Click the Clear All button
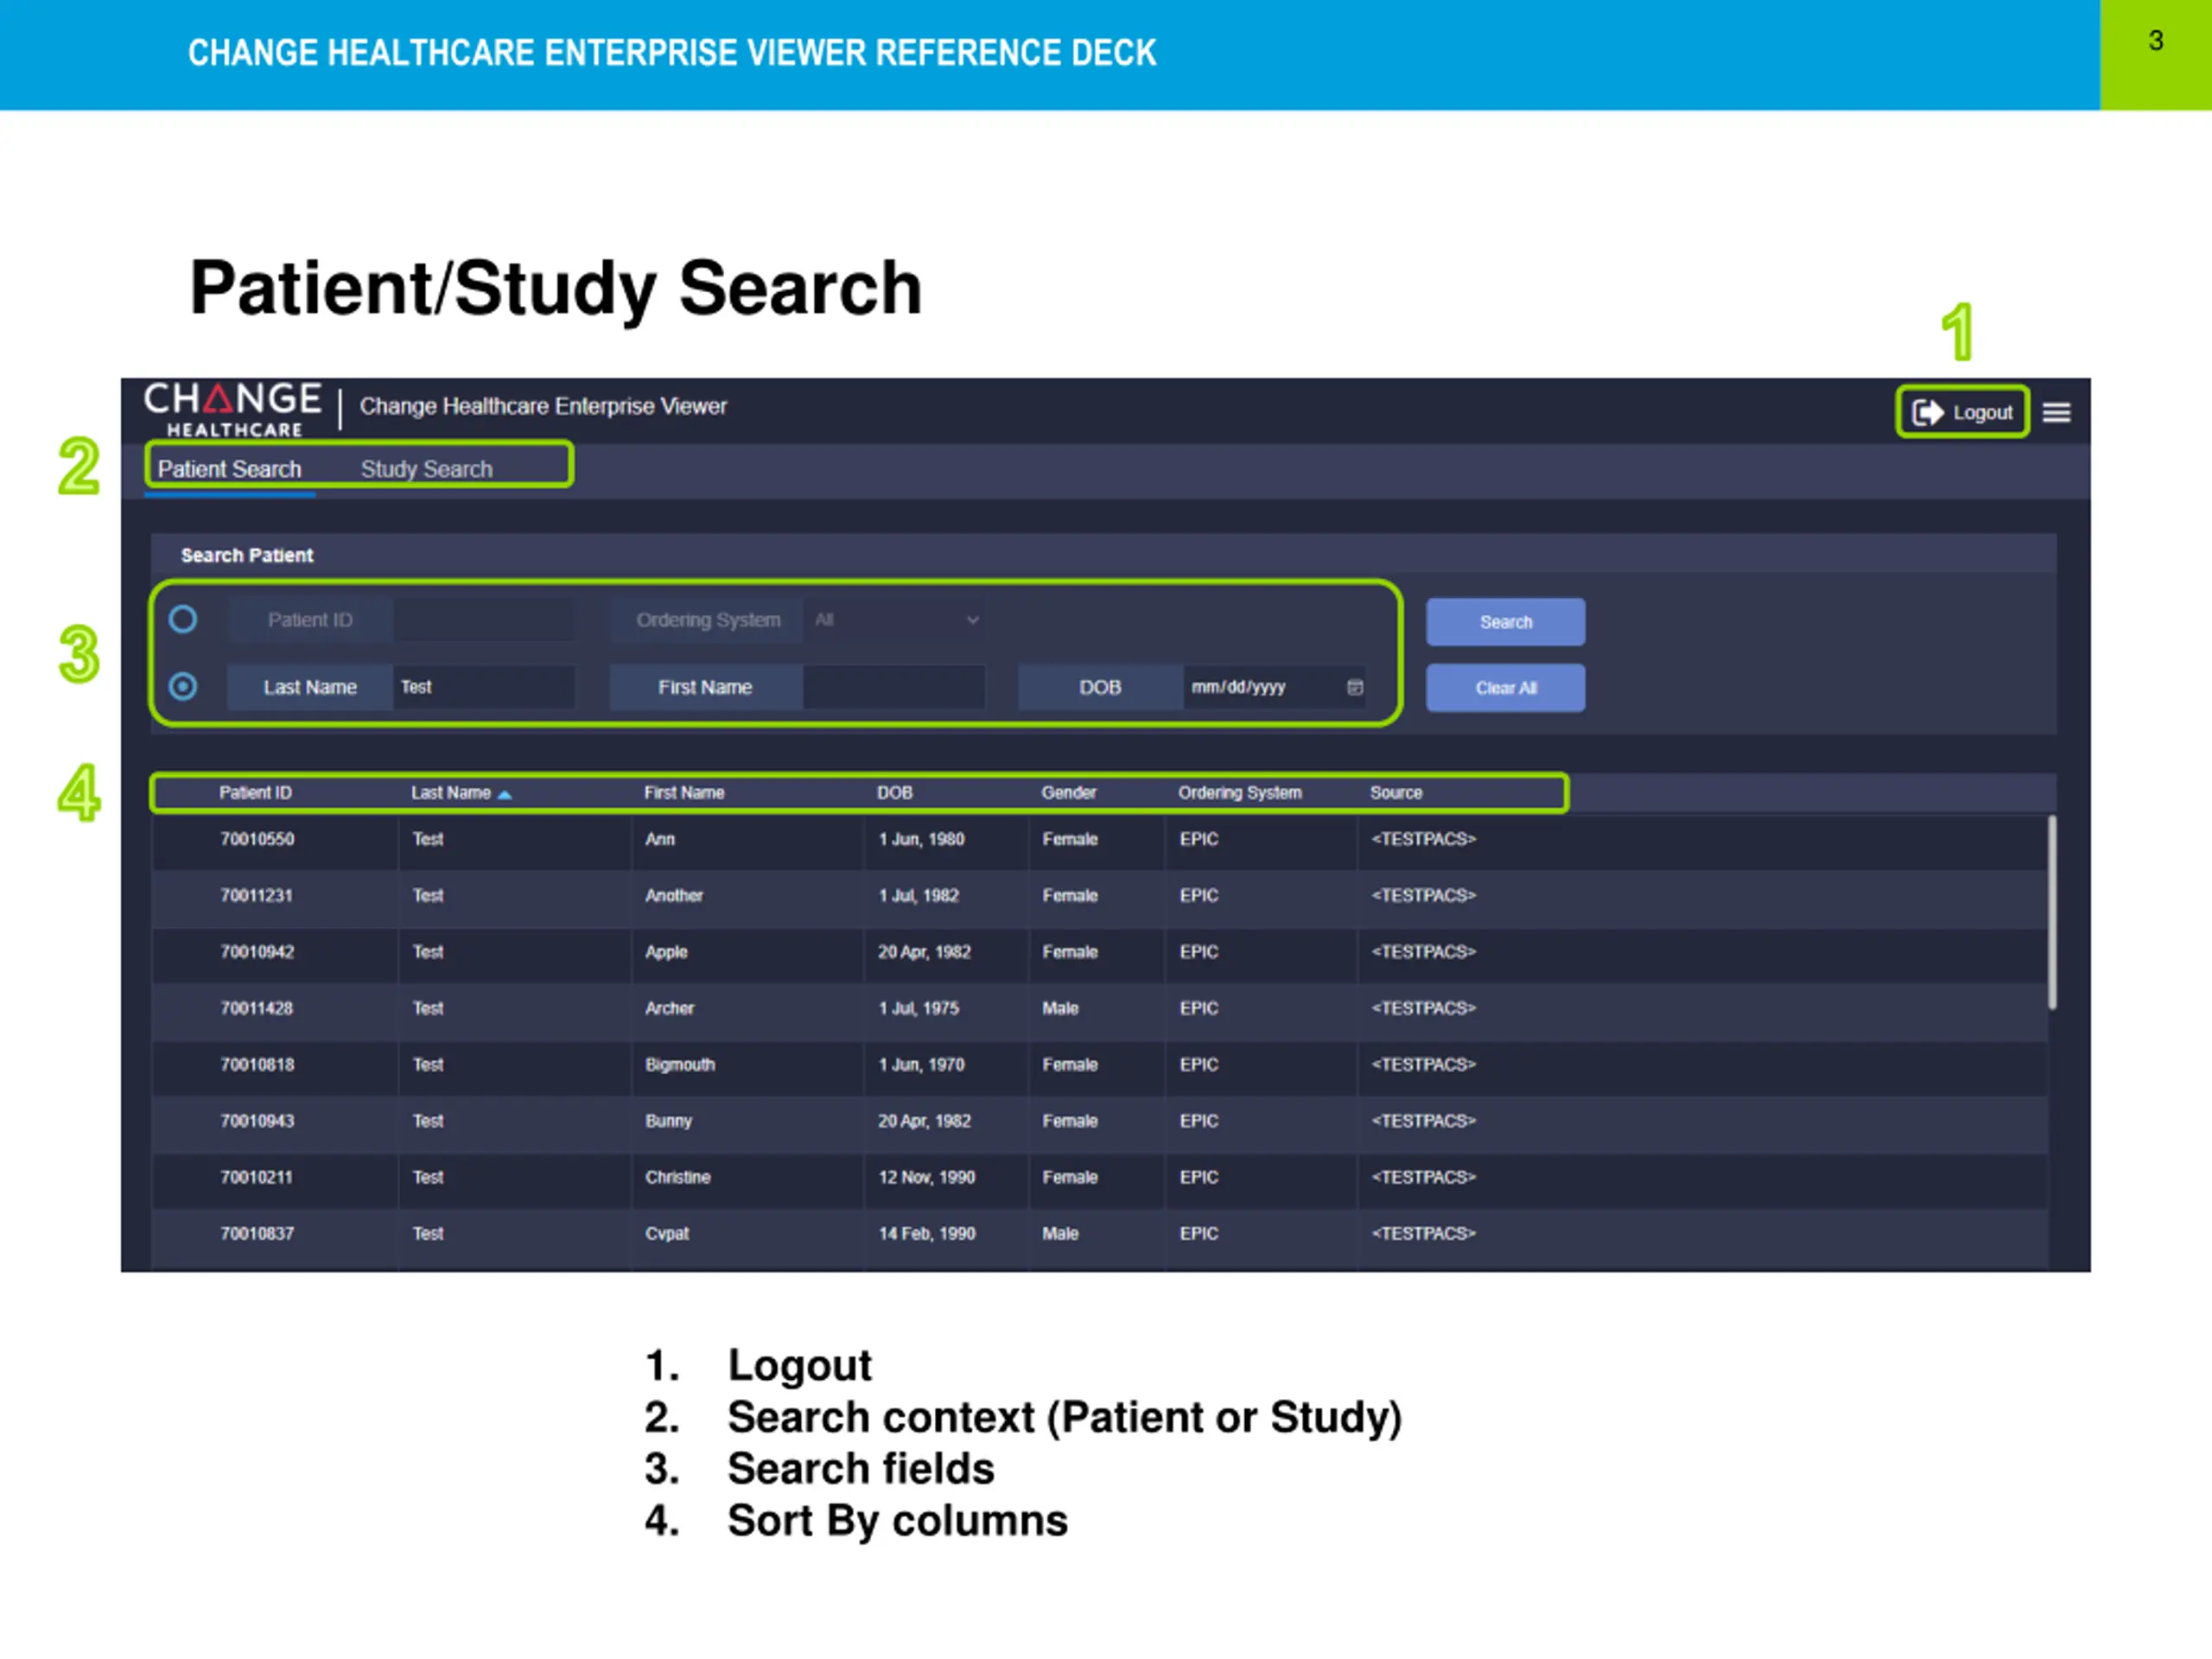 tap(1505, 688)
